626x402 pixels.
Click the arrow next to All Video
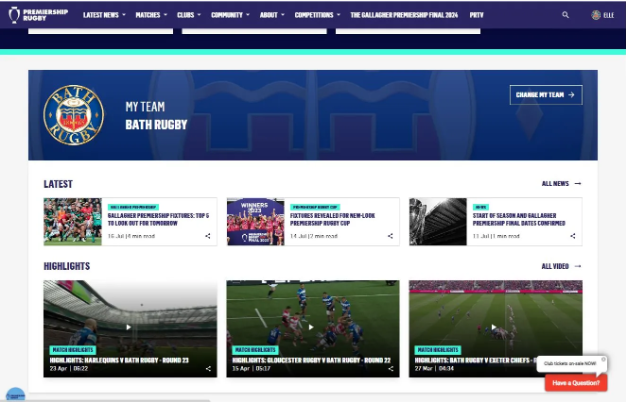point(578,266)
